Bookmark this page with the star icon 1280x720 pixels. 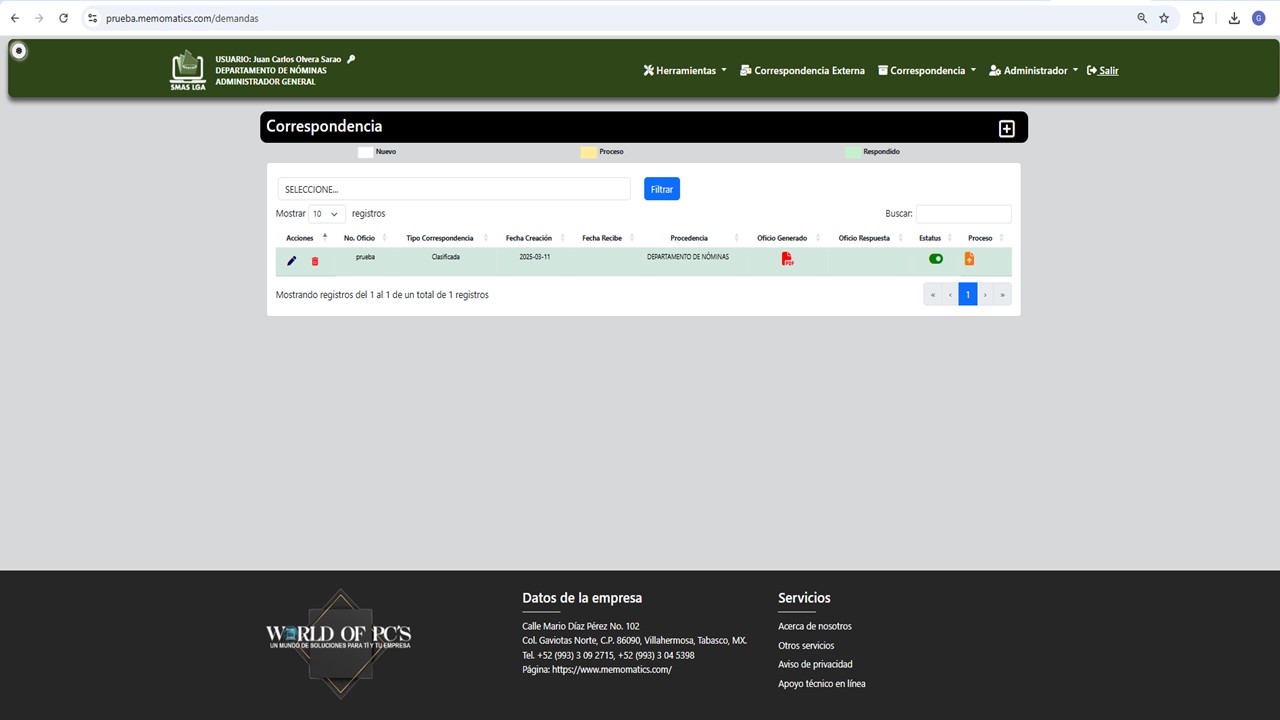tap(1164, 18)
